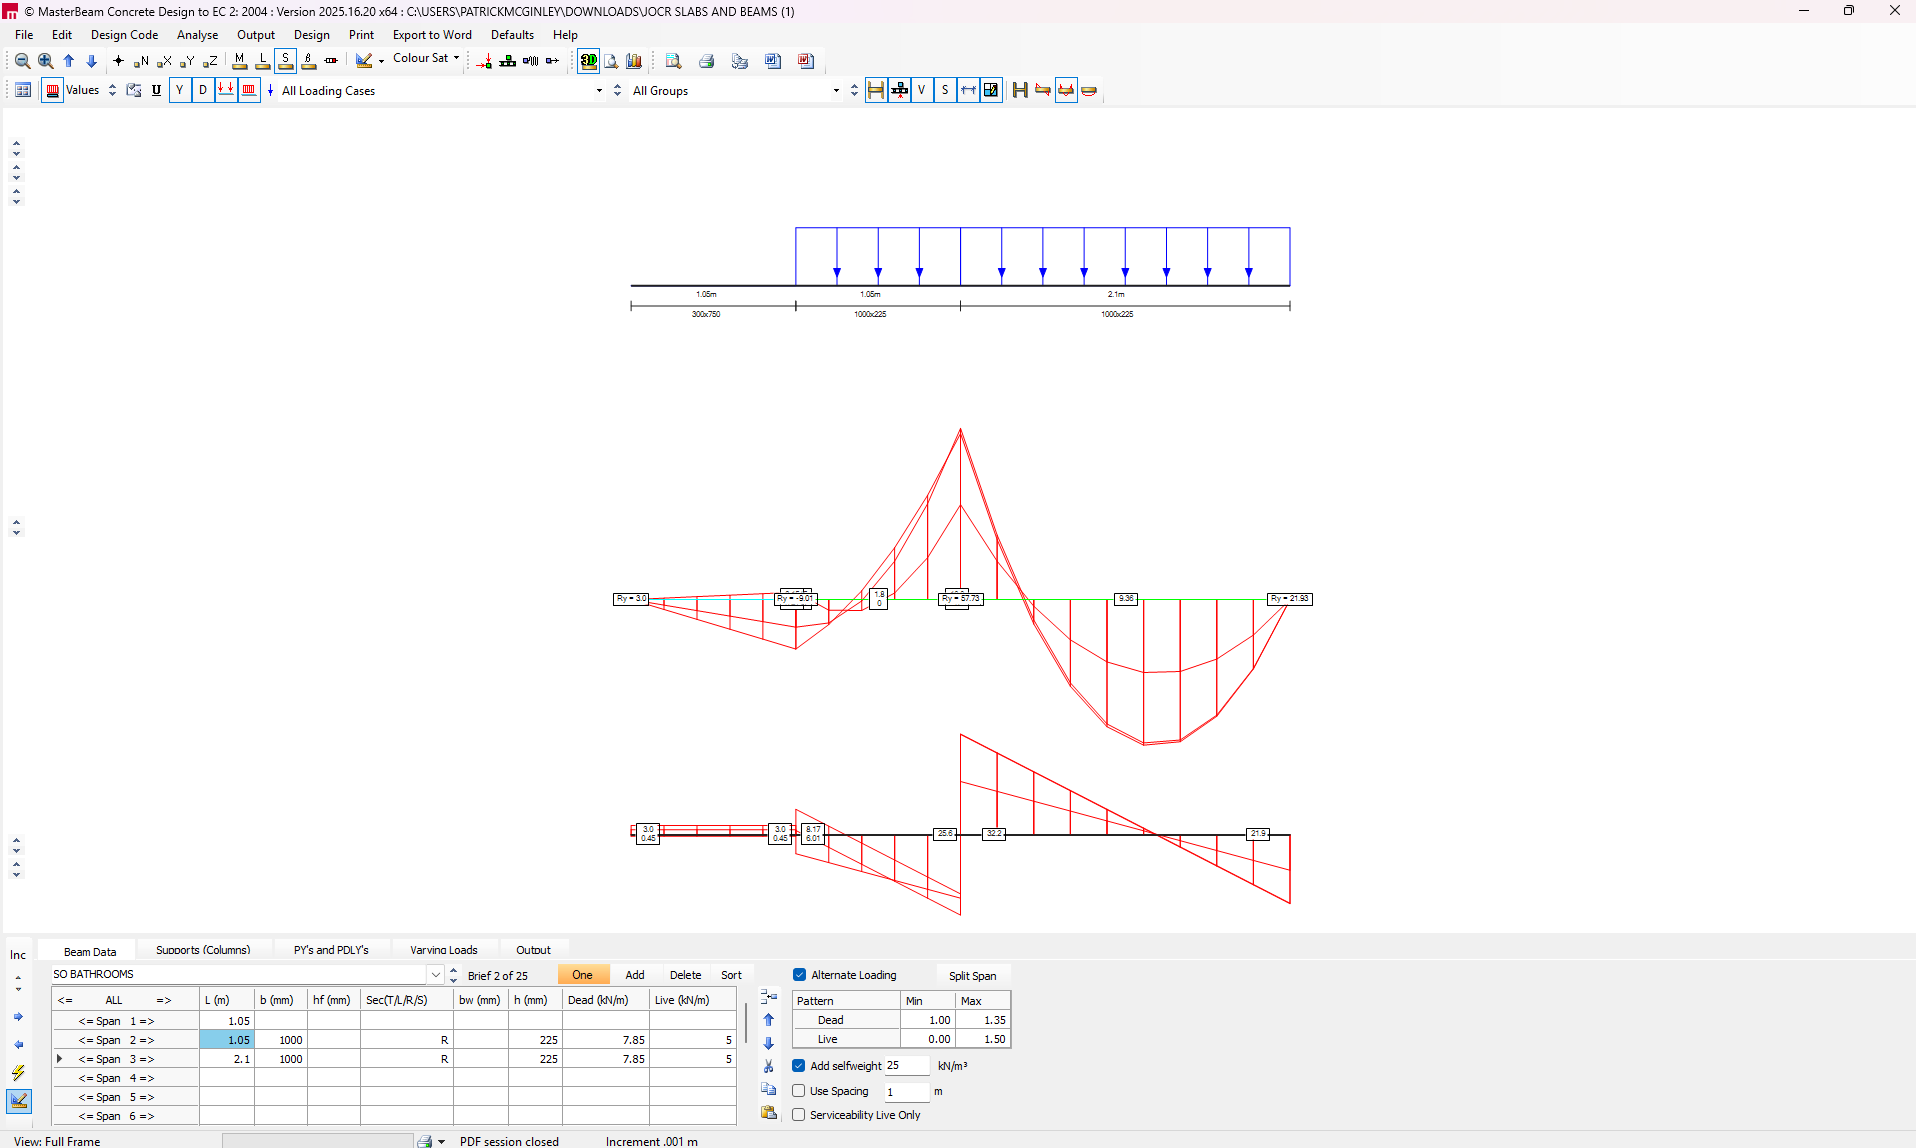Viewport: 1916px width, 1148px height.
Task: Click the zoom in magnifier icon
Action: point(45,61)
